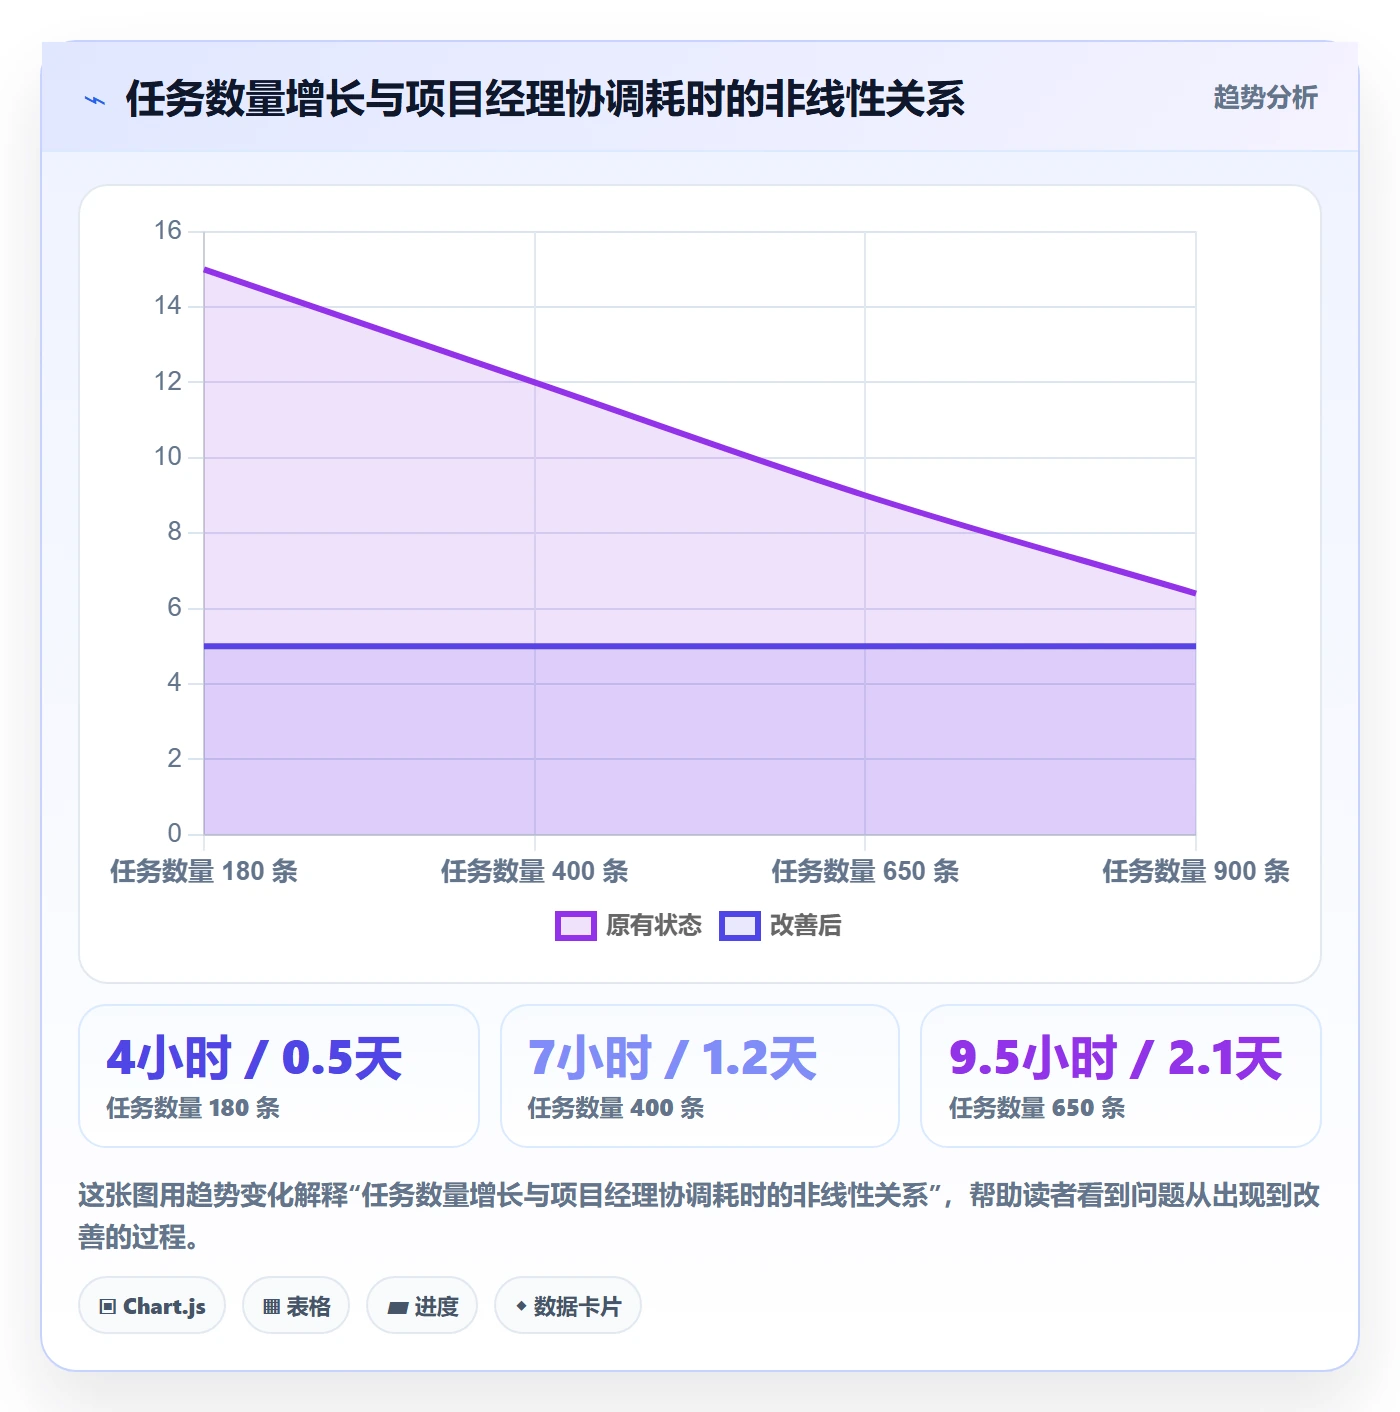Click the bar icon in the 进度 chip
Viewport: 1400px width, 1412px height.
[397, 1307]
